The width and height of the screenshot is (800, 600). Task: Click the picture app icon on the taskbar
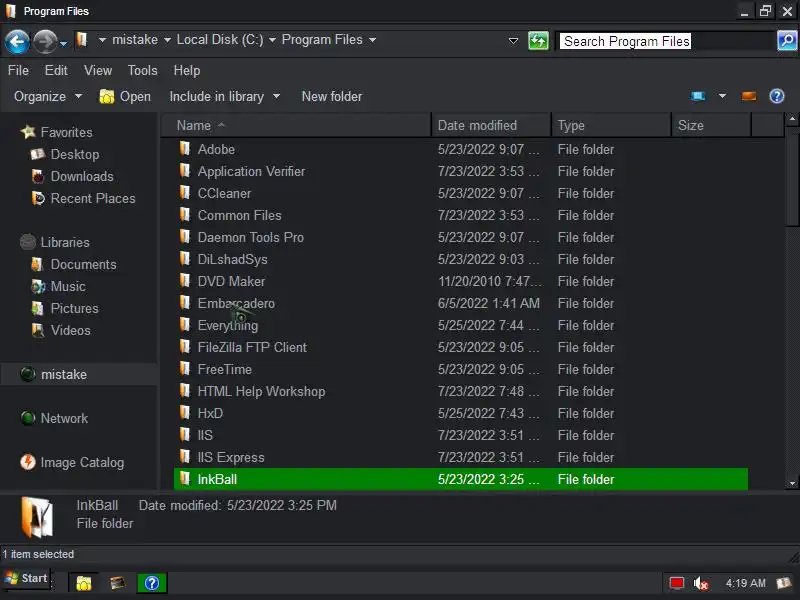coord(117,583)
